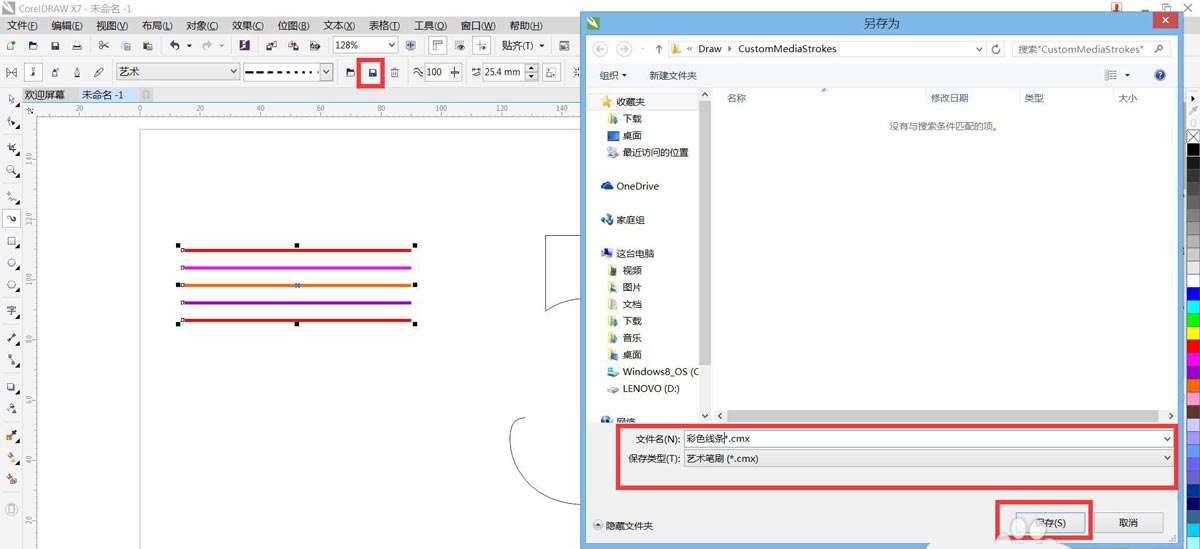Click the 取消 button

click(x=1128, y=523)
